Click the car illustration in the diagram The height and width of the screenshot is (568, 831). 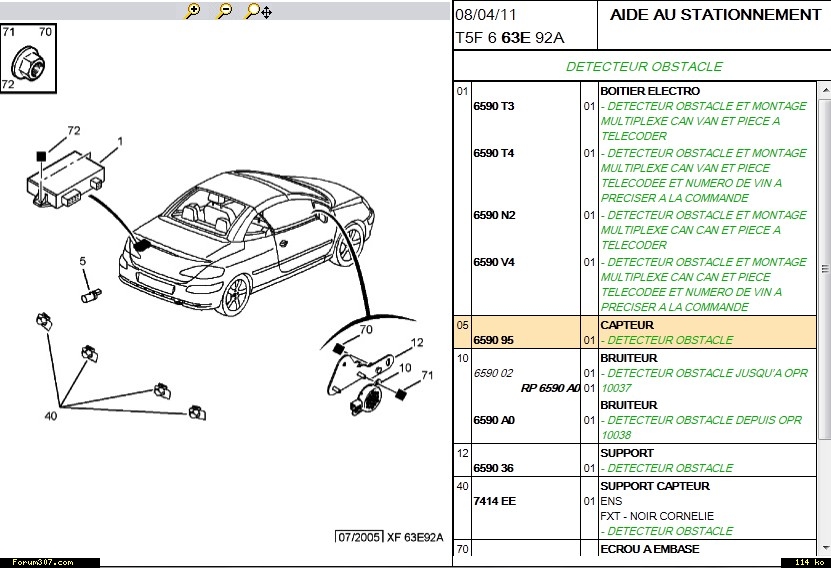tap(246, 241)
